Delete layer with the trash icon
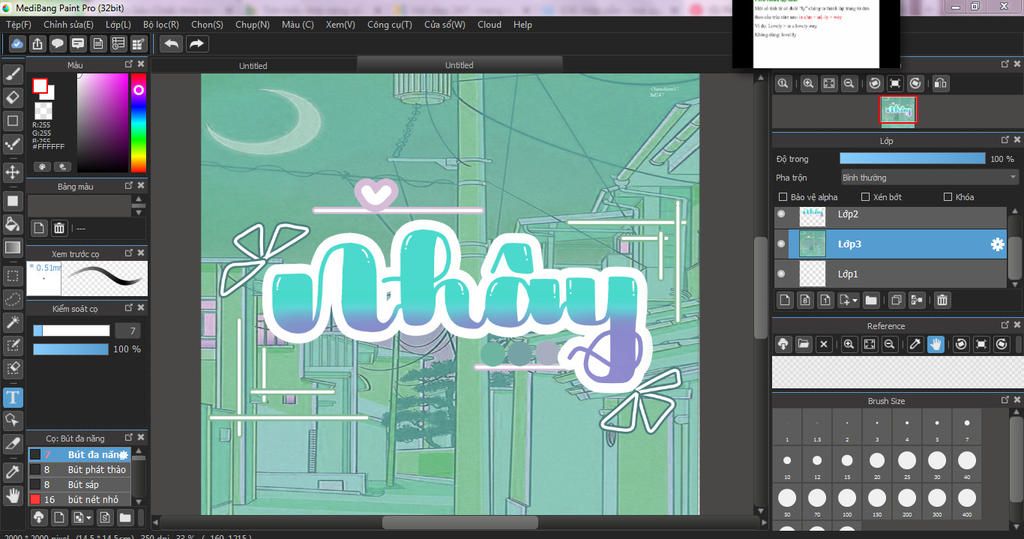This screenshot has height=539, width=1024. [x=942, y=300]
